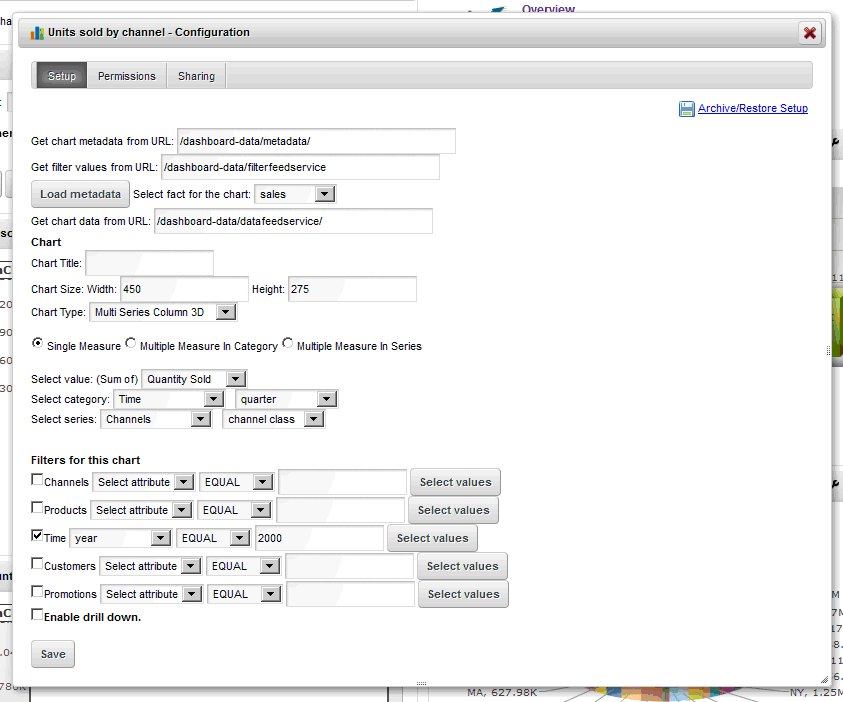Click the Save button
The height and width of the screenshot is (702, 843).
point(53,654)
